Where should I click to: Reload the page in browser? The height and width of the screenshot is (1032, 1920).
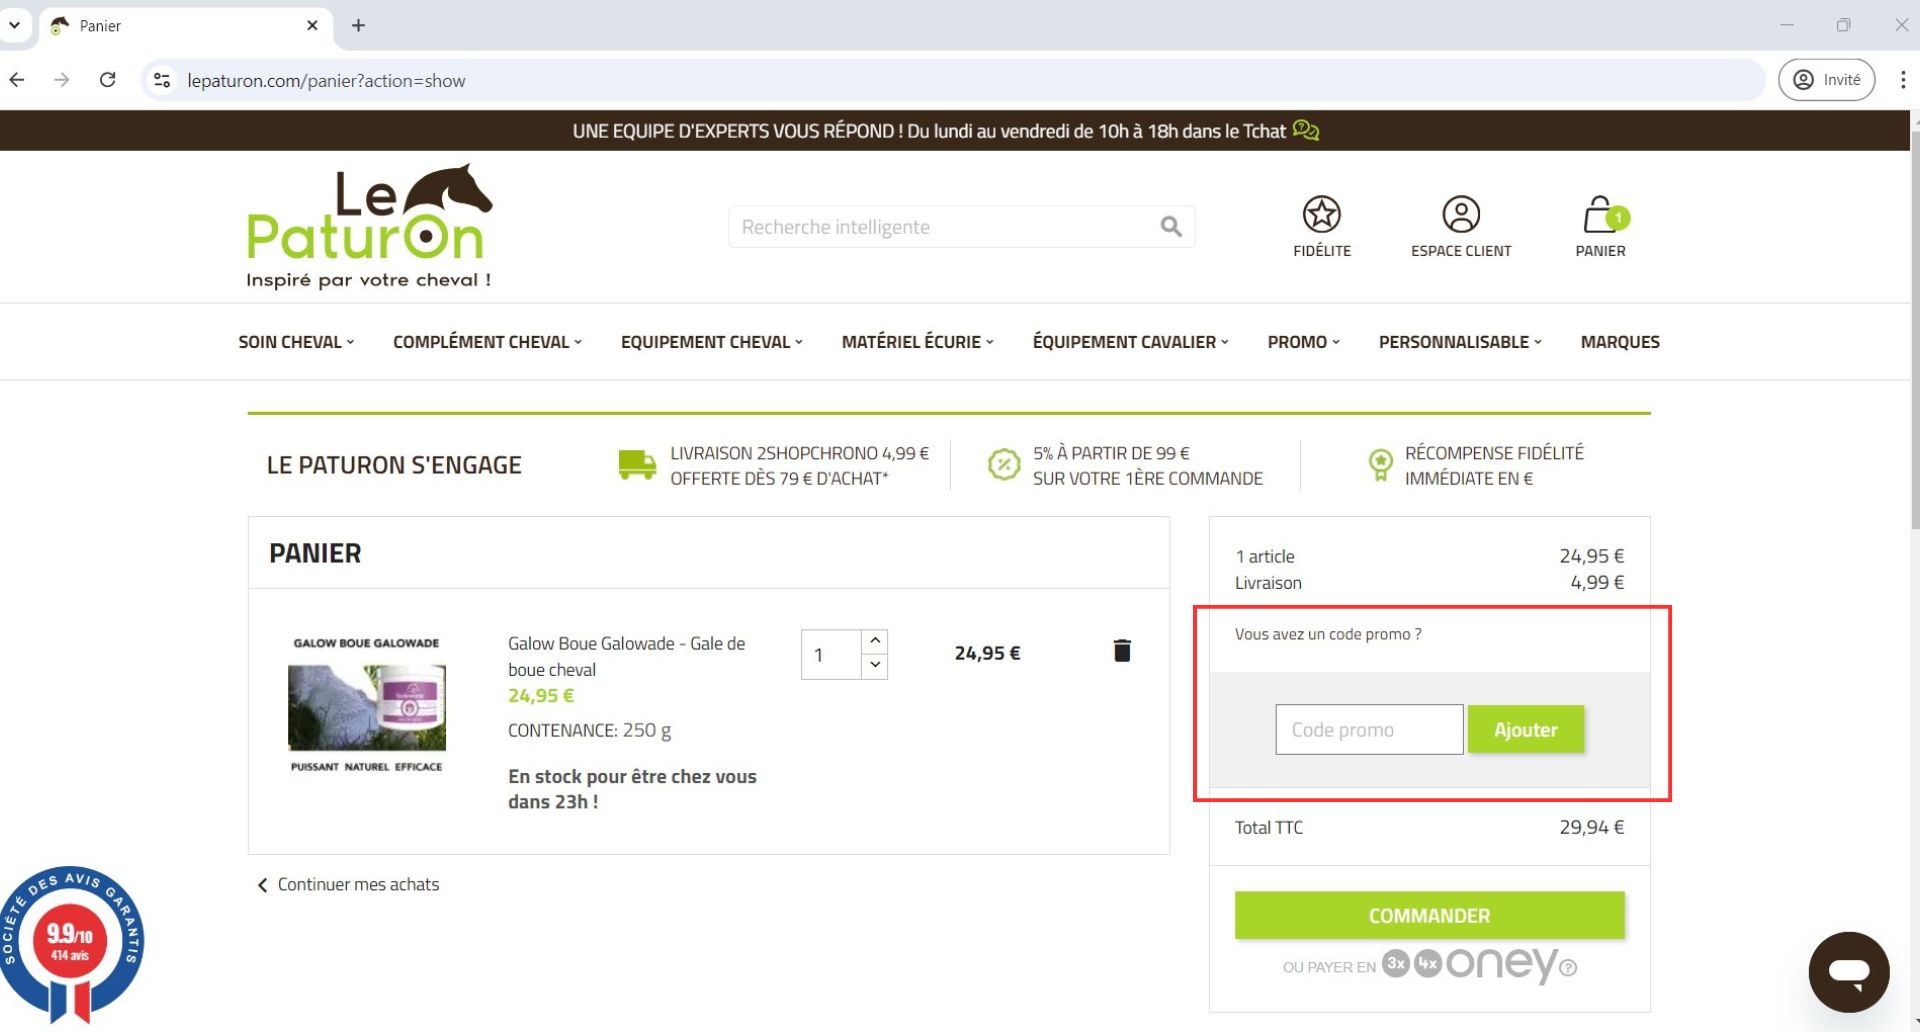point(108,80)
